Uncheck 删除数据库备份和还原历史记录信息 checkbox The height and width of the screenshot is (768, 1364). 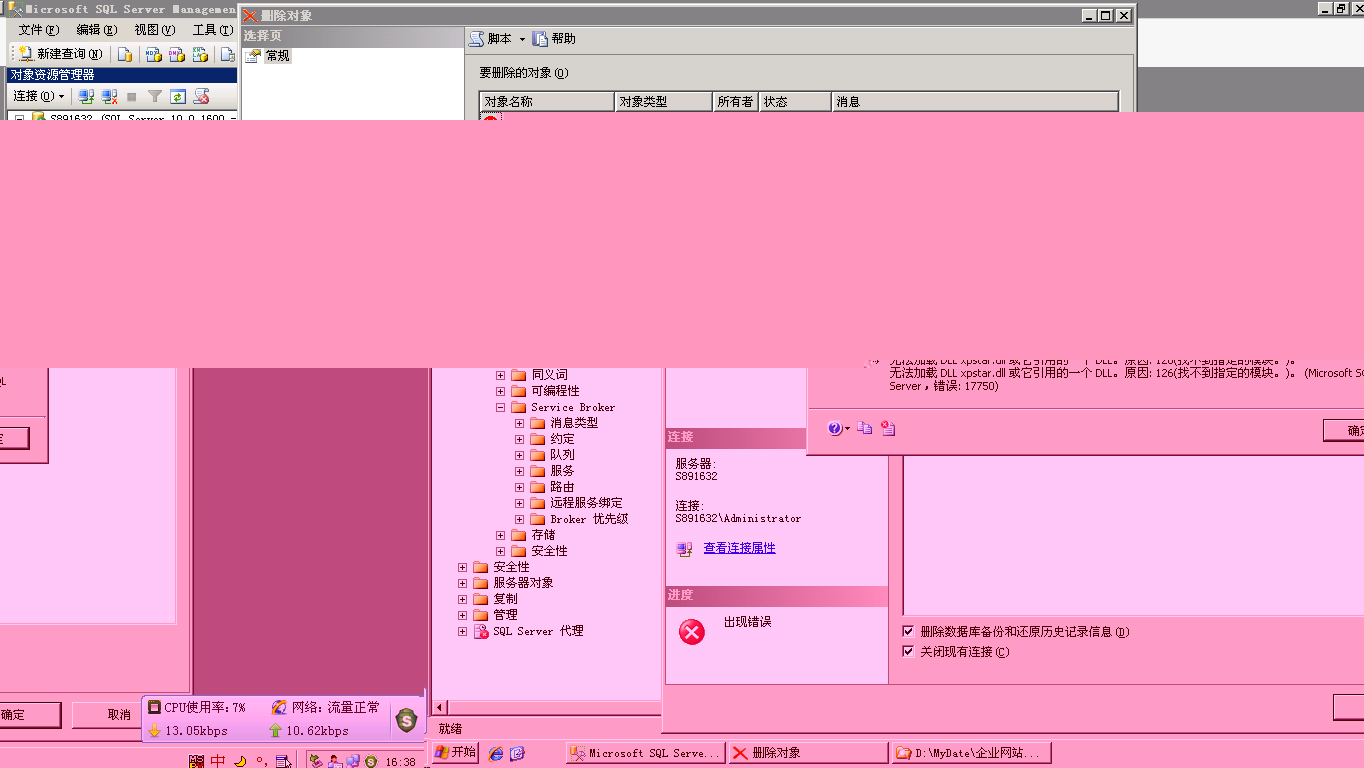(908, 631)
